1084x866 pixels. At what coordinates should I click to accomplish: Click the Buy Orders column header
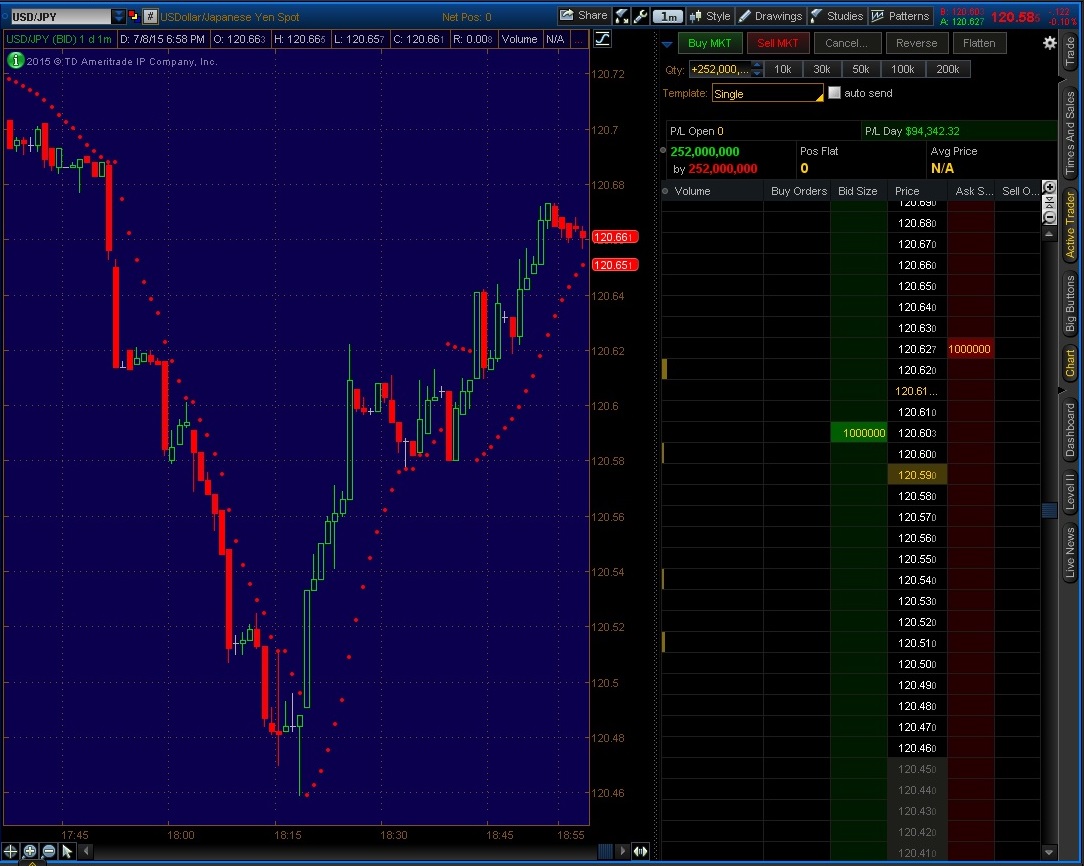798,191
